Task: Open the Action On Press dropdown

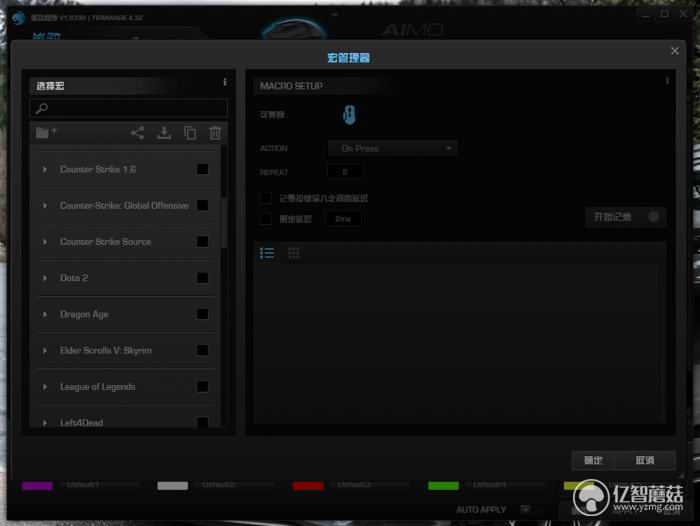Action: click(x=393, y=148)
